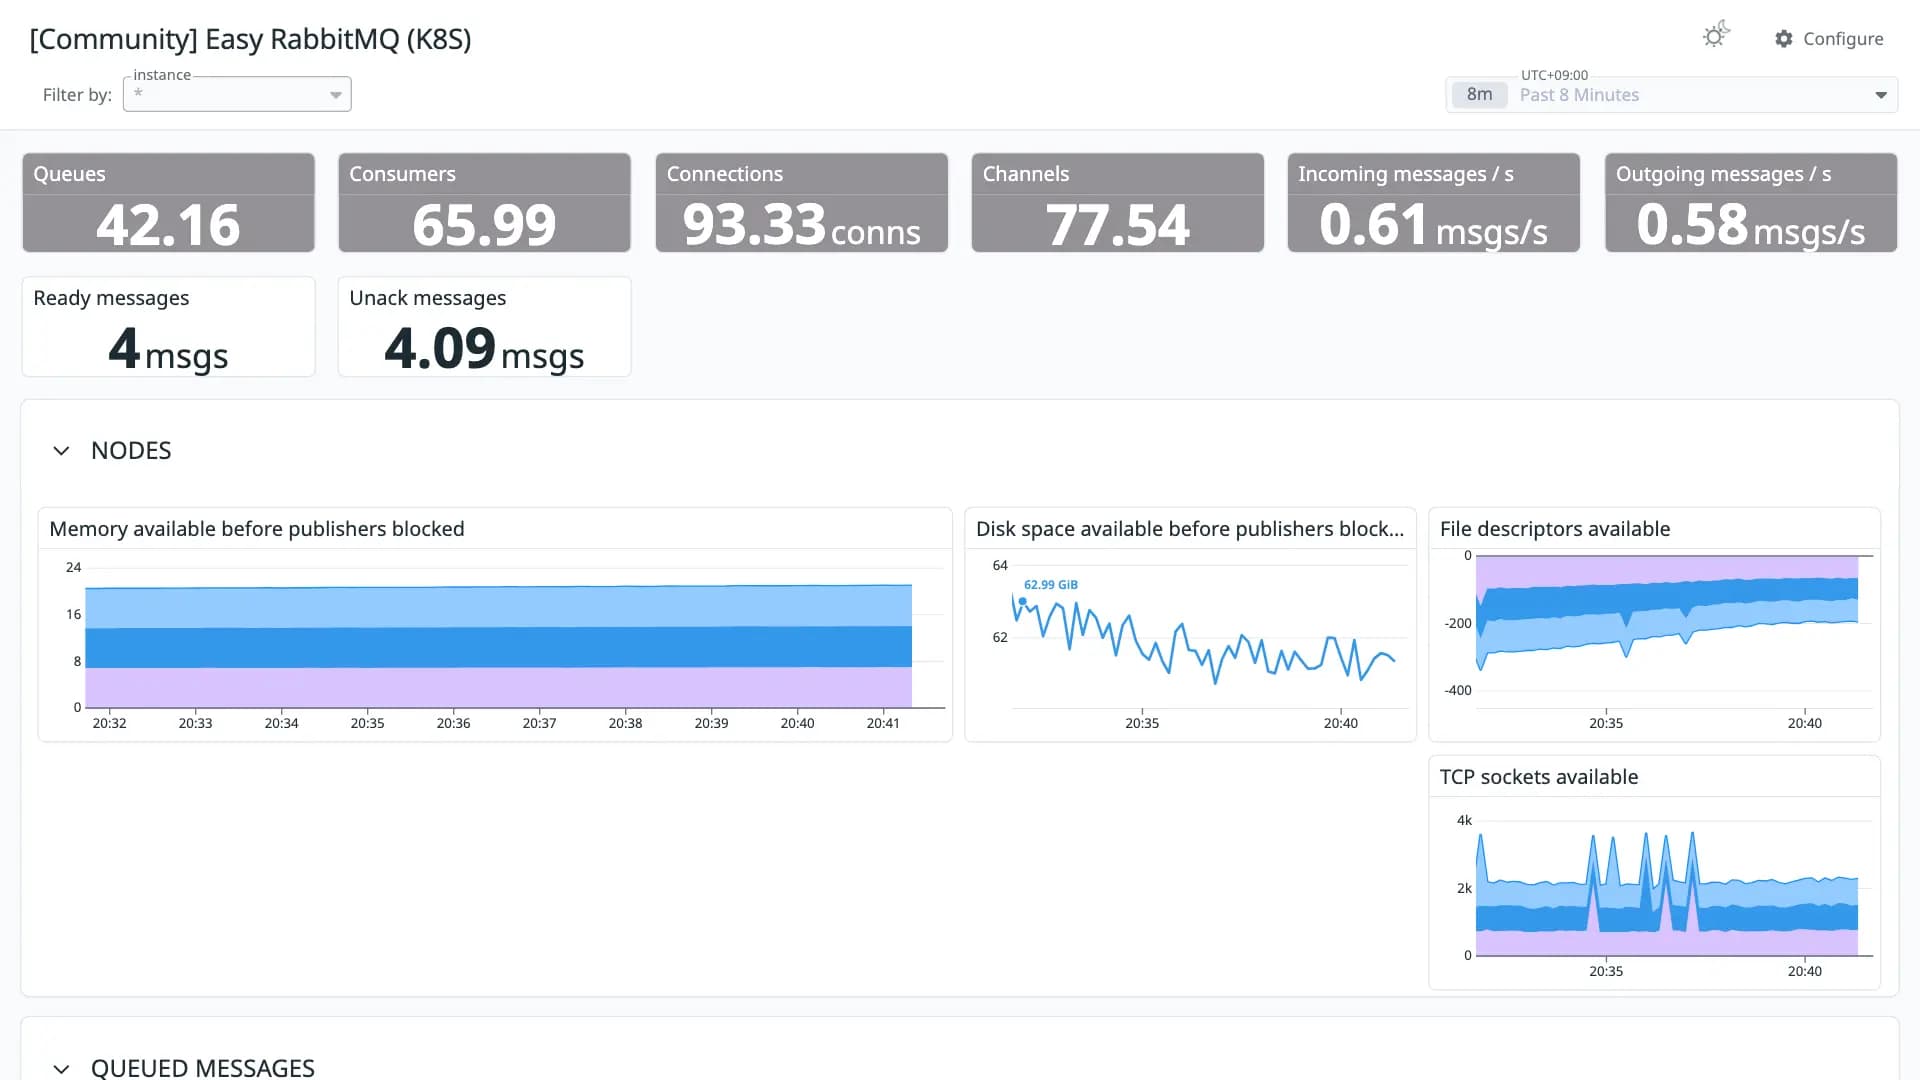Click the Memory available before publishers blocked title

tap(257, 529)
